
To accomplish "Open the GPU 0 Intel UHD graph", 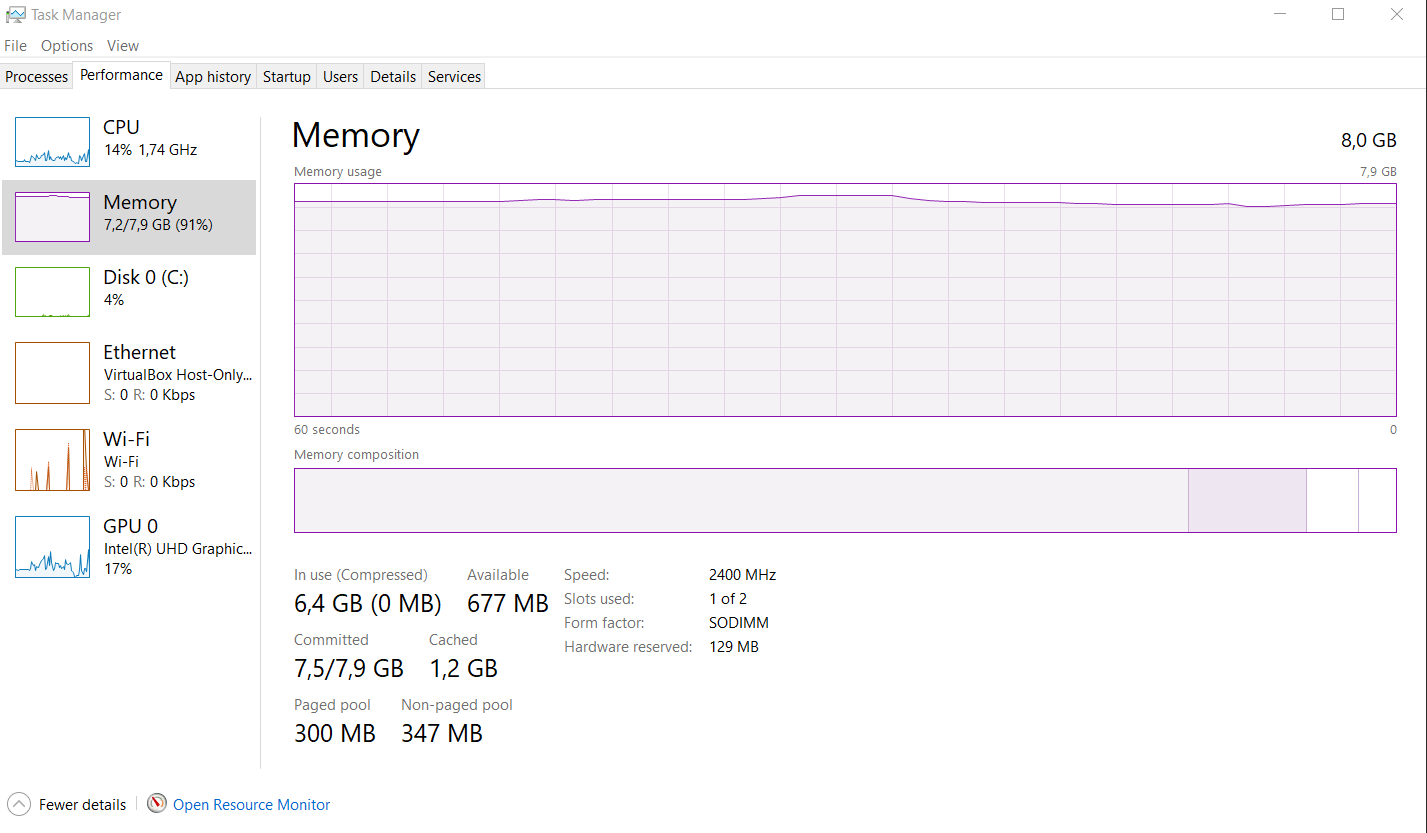I will tap(52, 547).
